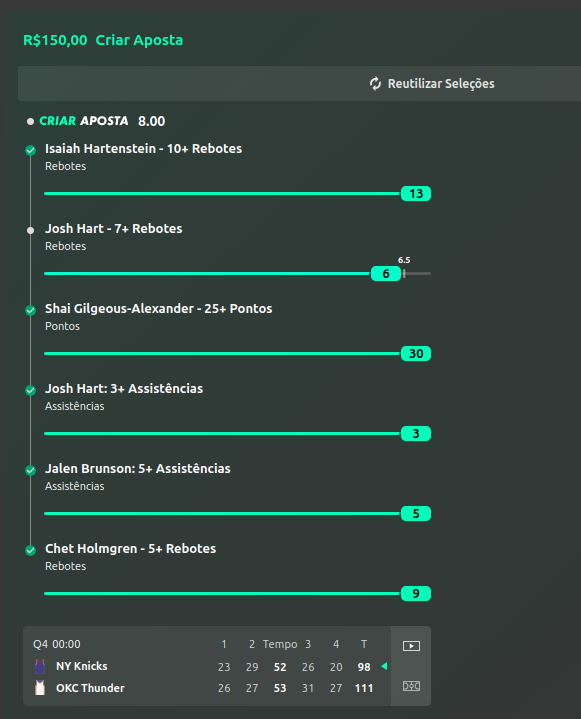Open the live stream play icon
Image resolution: width=581 pixels, height=719 pixels.
(411, 646)
